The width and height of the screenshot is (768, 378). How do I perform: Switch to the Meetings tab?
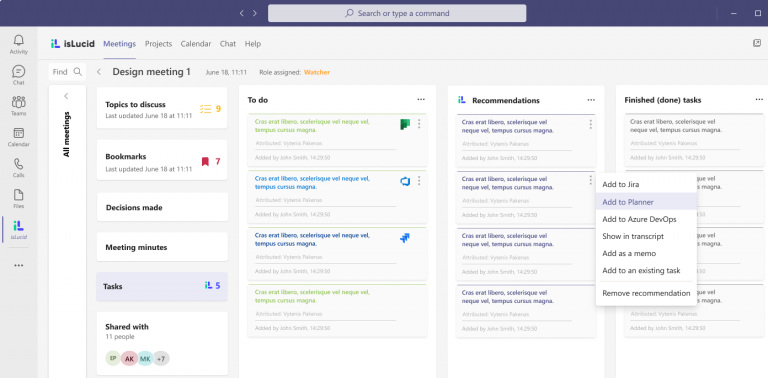tap(120, 44)
